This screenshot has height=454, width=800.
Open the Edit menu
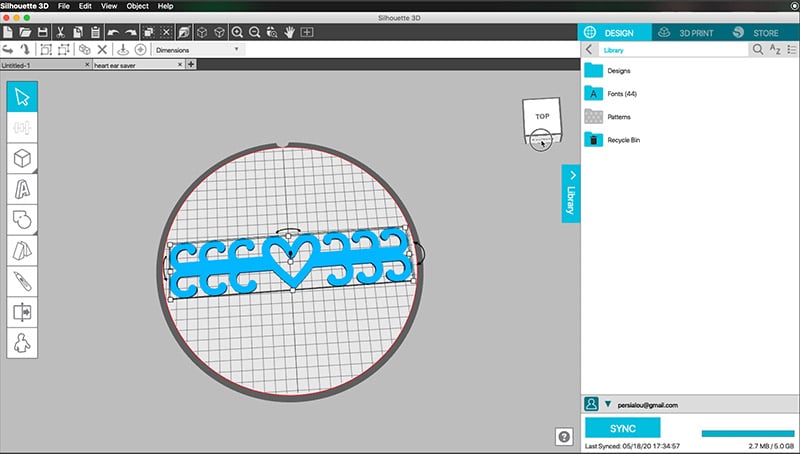85,6
